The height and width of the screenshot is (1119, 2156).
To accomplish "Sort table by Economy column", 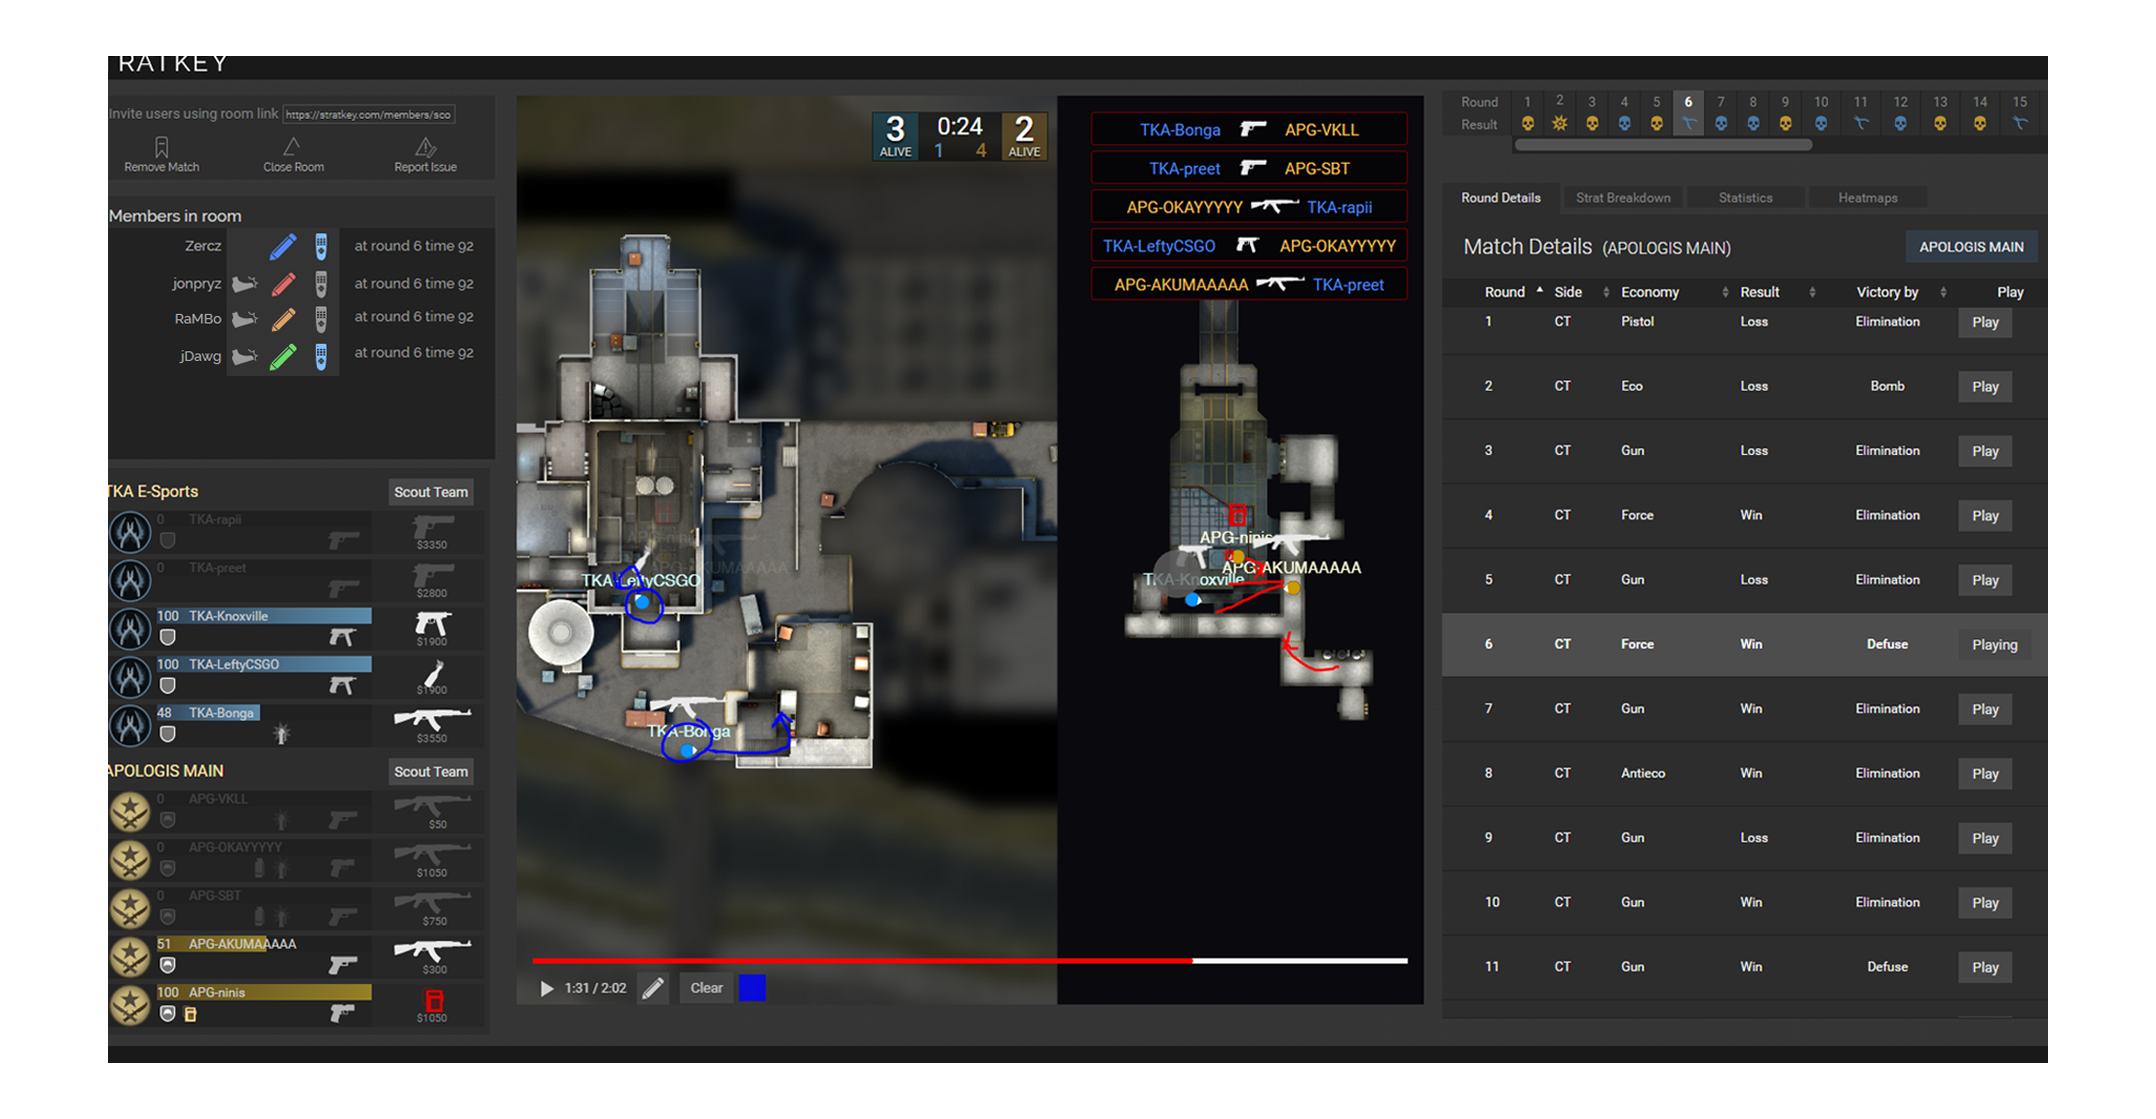I will (1675, 292).
